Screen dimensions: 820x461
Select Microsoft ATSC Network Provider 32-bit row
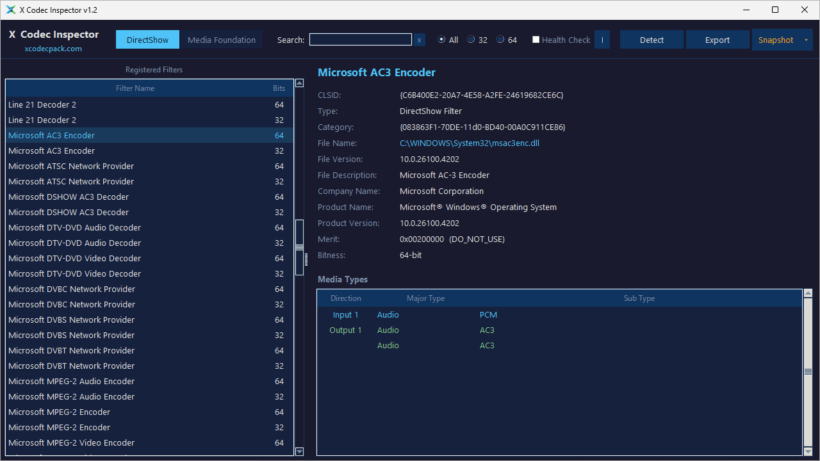[x=150, y=181]
